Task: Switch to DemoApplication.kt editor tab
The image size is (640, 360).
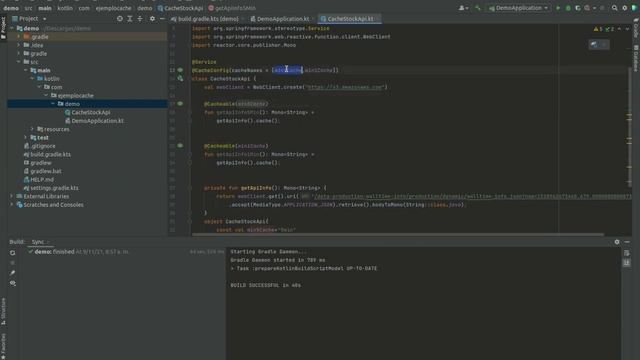Action: coord(282,19)
